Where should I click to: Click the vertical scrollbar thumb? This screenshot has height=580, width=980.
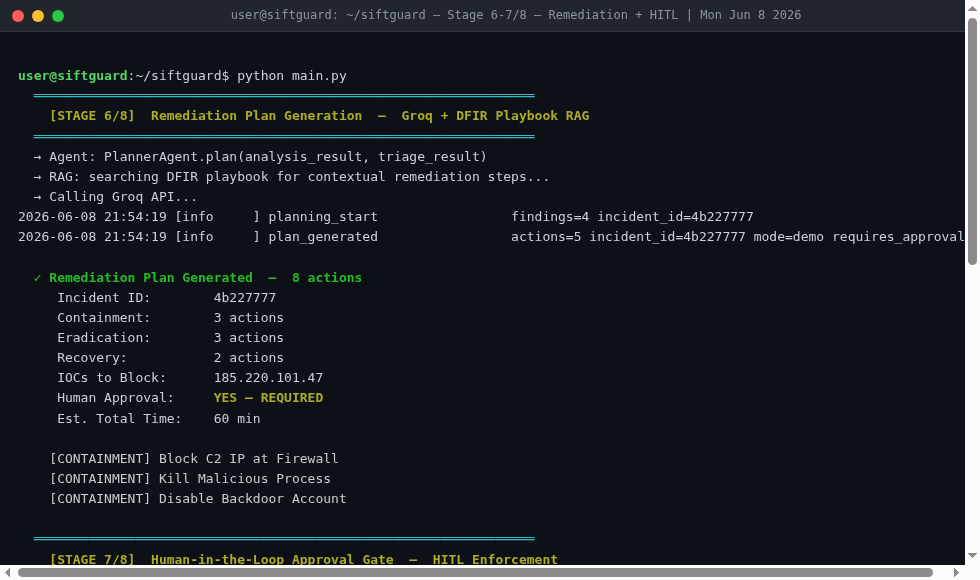972,142
